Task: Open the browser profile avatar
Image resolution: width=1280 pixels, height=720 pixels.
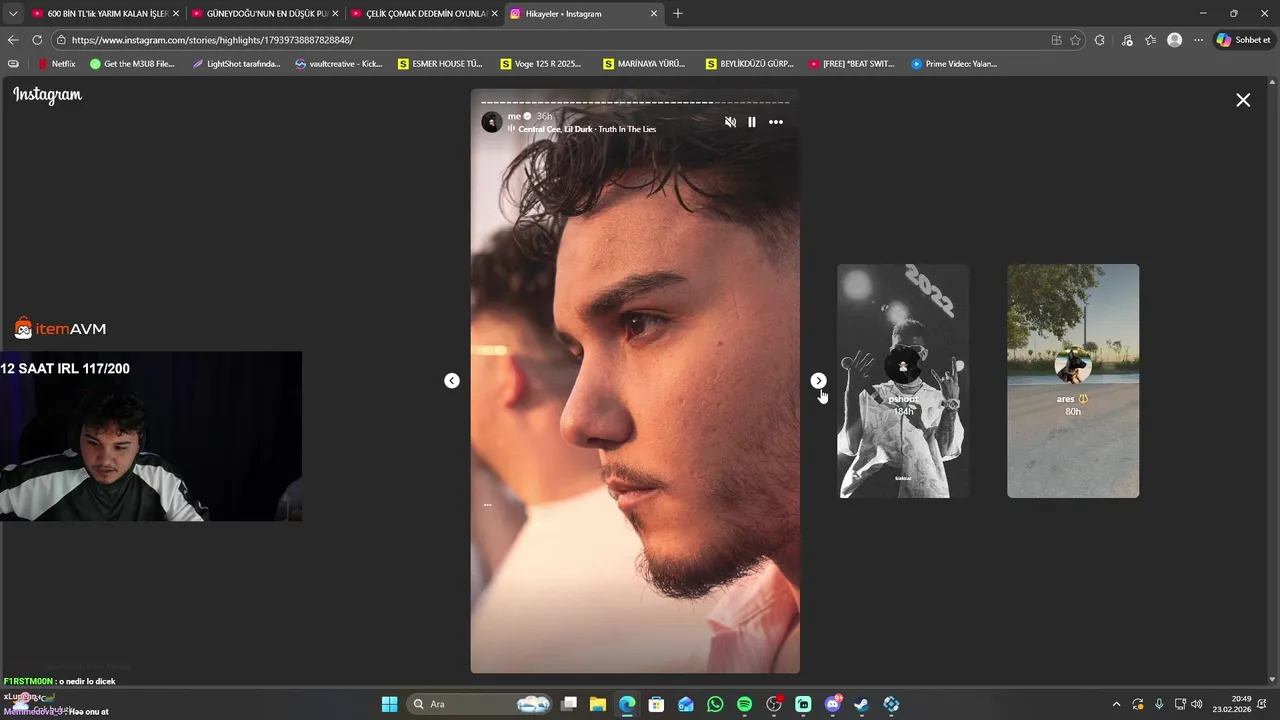Action: [1174, 40]
